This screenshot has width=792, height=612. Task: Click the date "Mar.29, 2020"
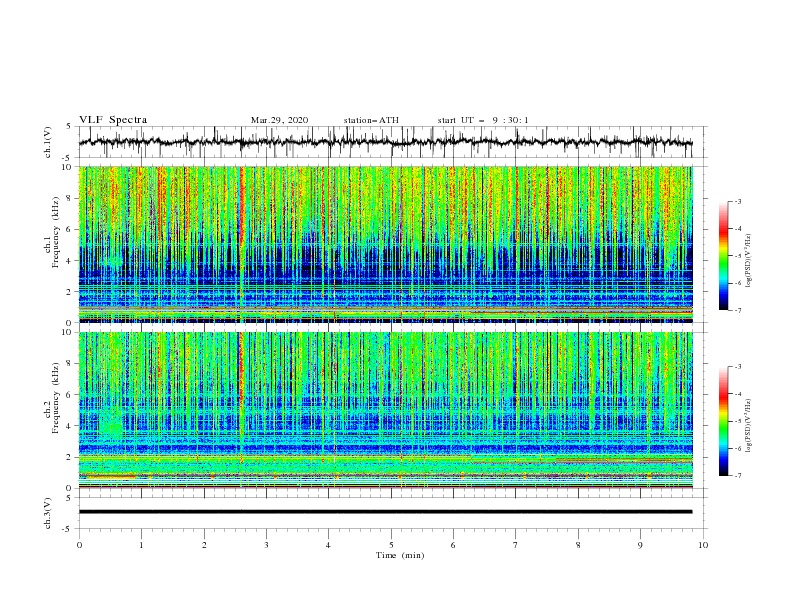tap(279, 120)
